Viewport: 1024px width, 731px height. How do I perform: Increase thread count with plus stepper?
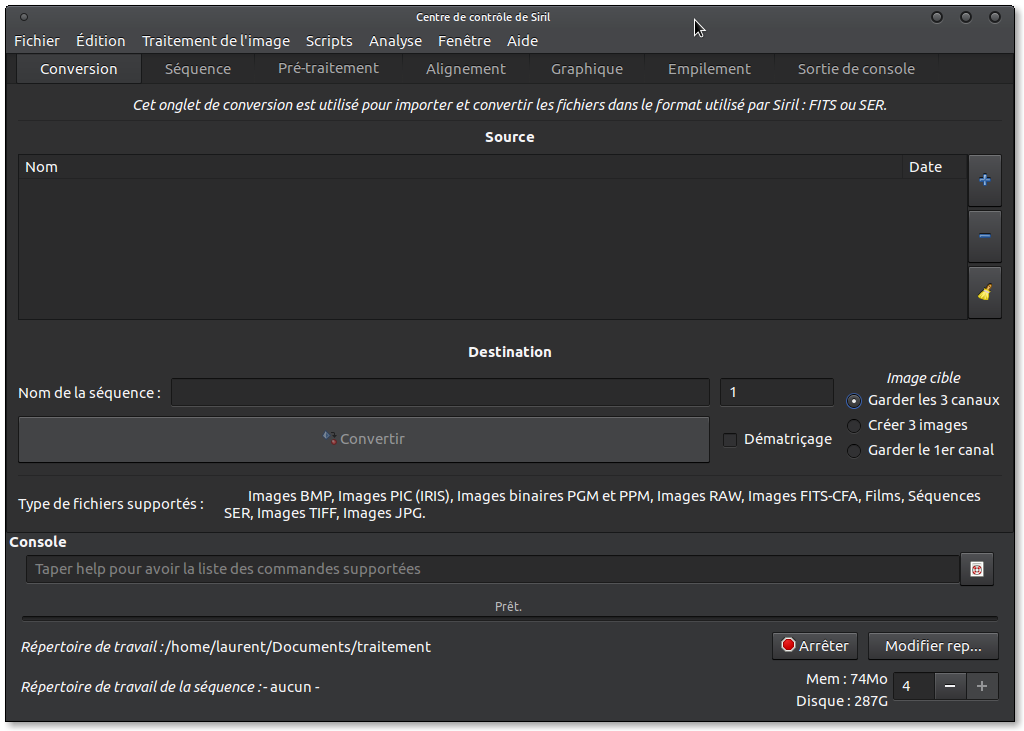(x=982, y=686)
